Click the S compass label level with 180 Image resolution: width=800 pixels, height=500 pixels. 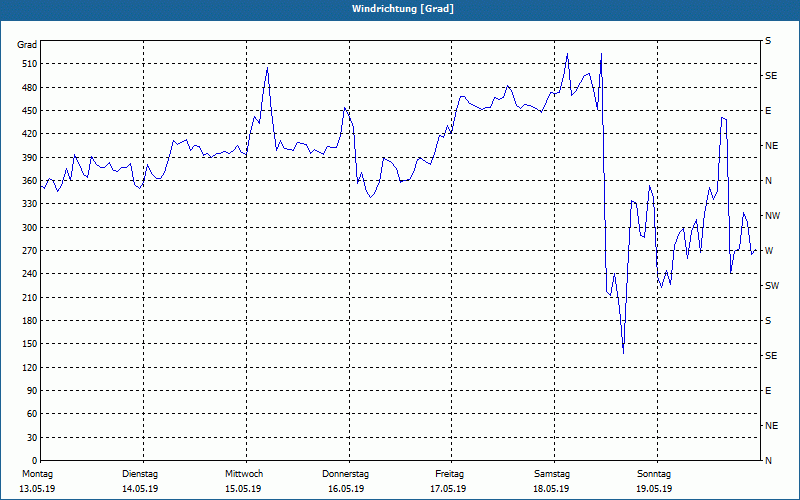[x=768, y=321]
